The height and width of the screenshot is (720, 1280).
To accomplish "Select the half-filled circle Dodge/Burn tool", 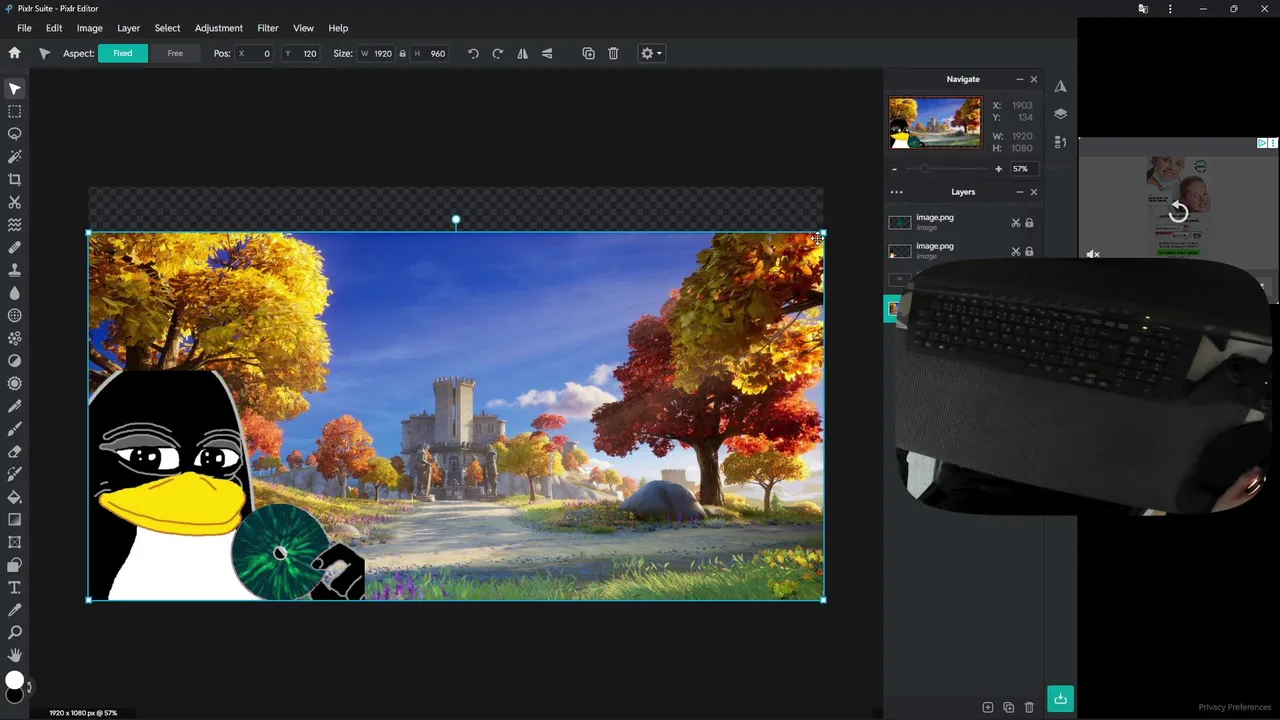I will (x=14, y=361).
